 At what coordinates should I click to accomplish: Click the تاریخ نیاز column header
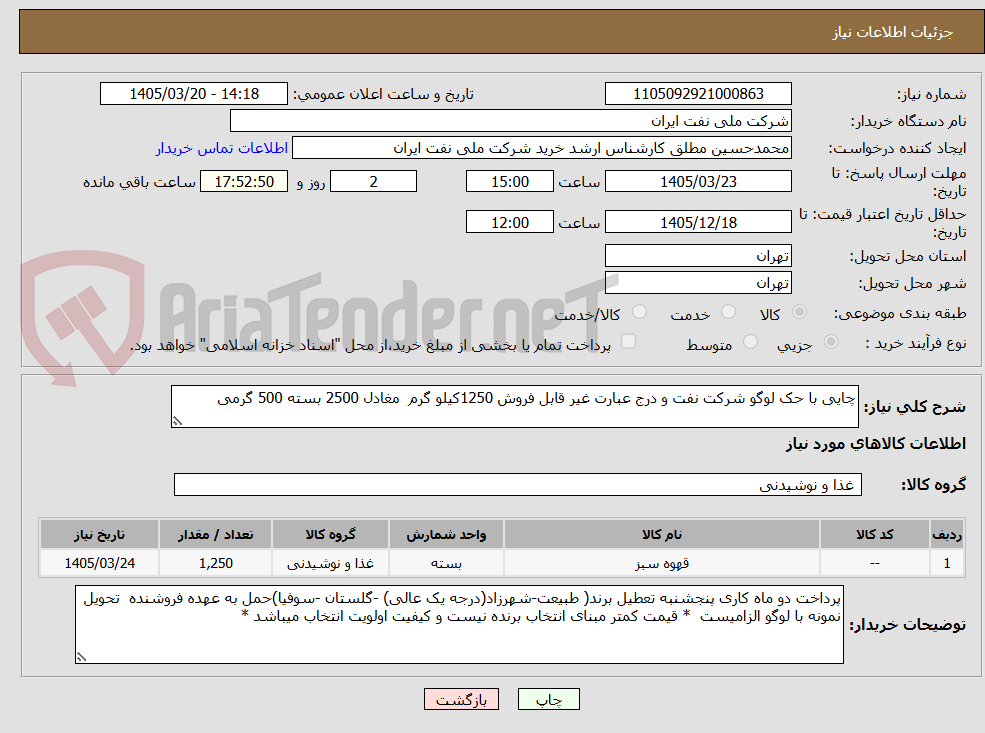[x=99, y=535]
